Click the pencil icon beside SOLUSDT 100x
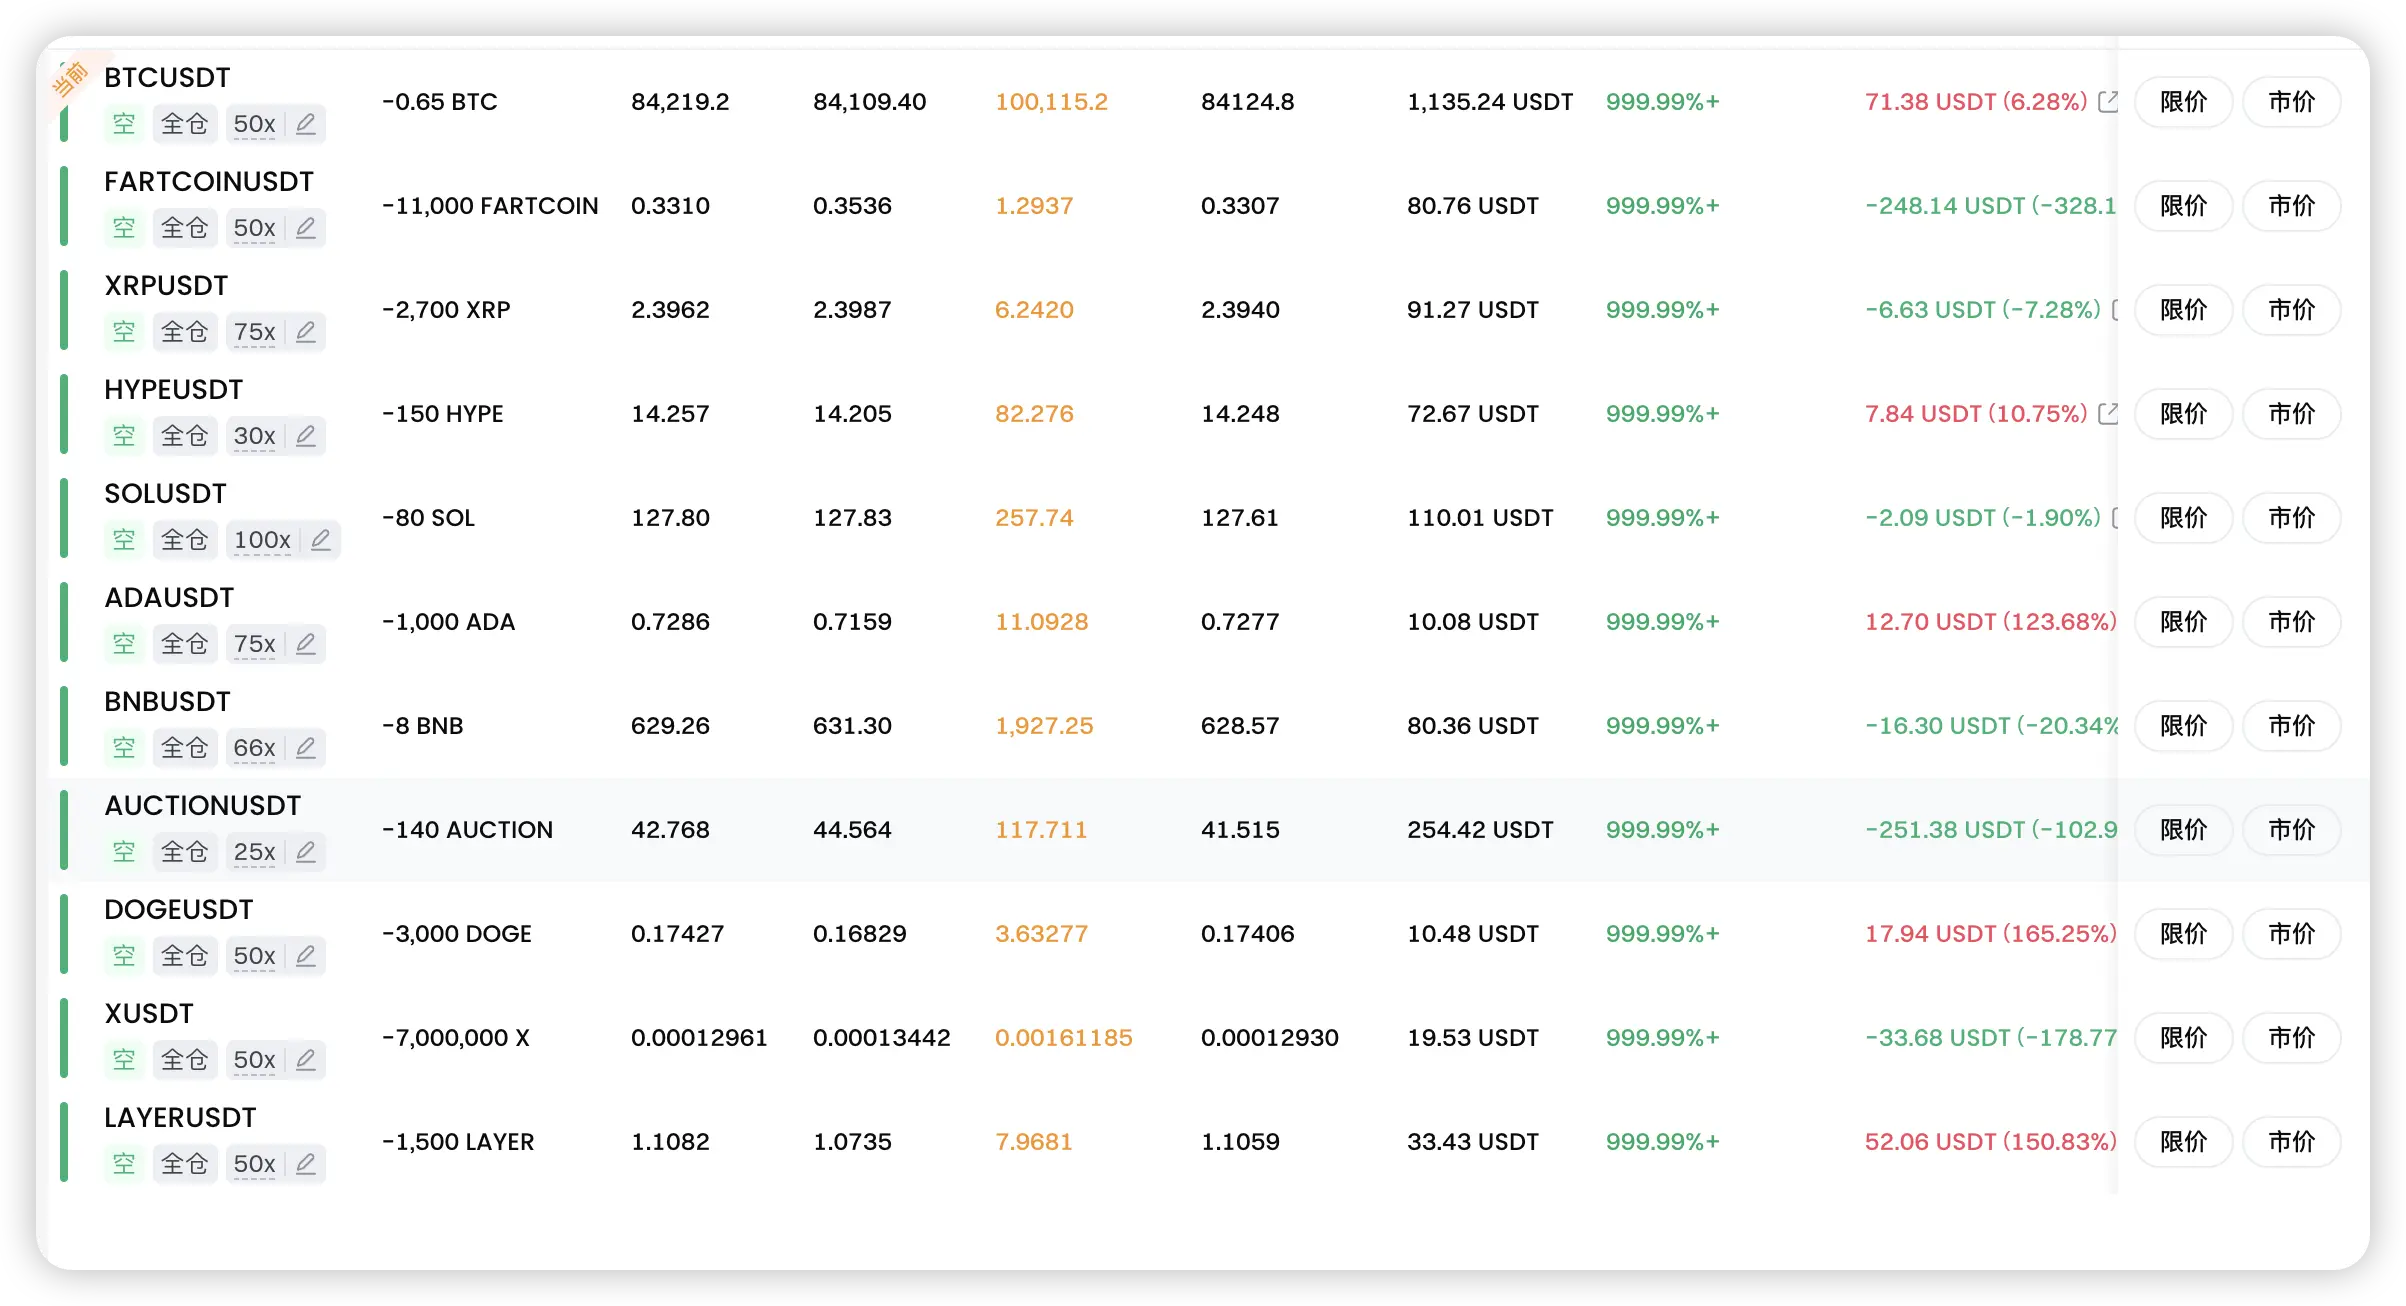The height and width of the screenshot is (1306, 2406). [321, 540]
